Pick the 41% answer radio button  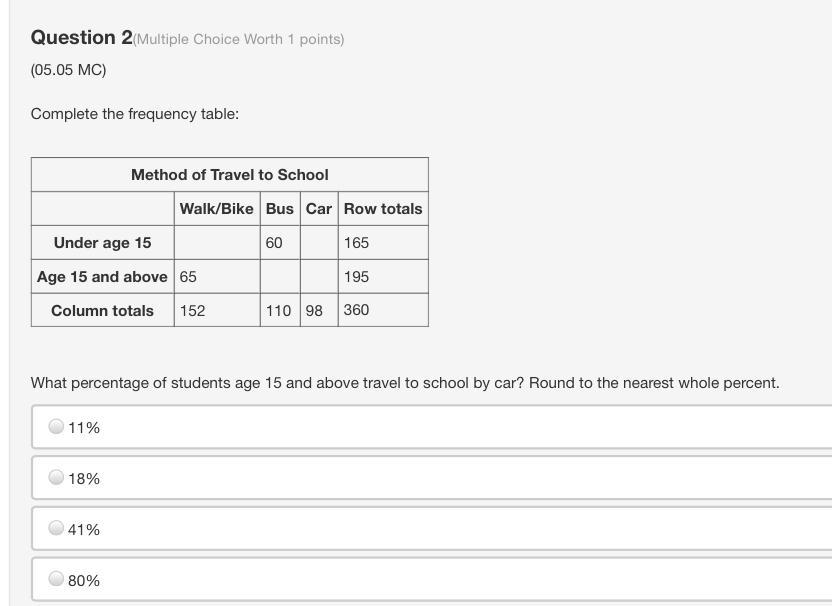coord(56,529)
